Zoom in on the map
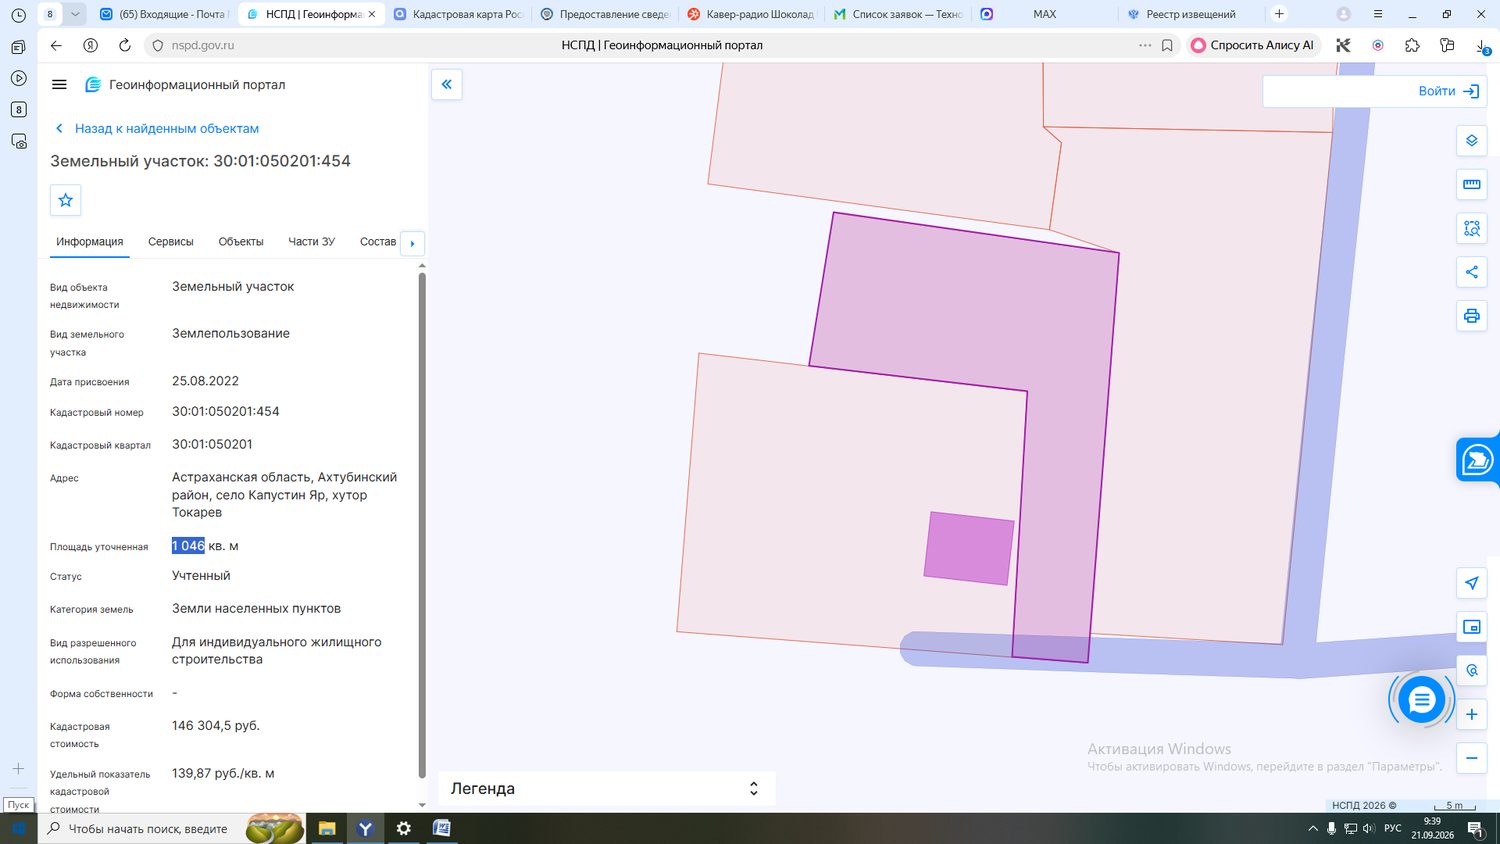The width and height of the screenshot is (1500, 844). tap(1471, 714)
